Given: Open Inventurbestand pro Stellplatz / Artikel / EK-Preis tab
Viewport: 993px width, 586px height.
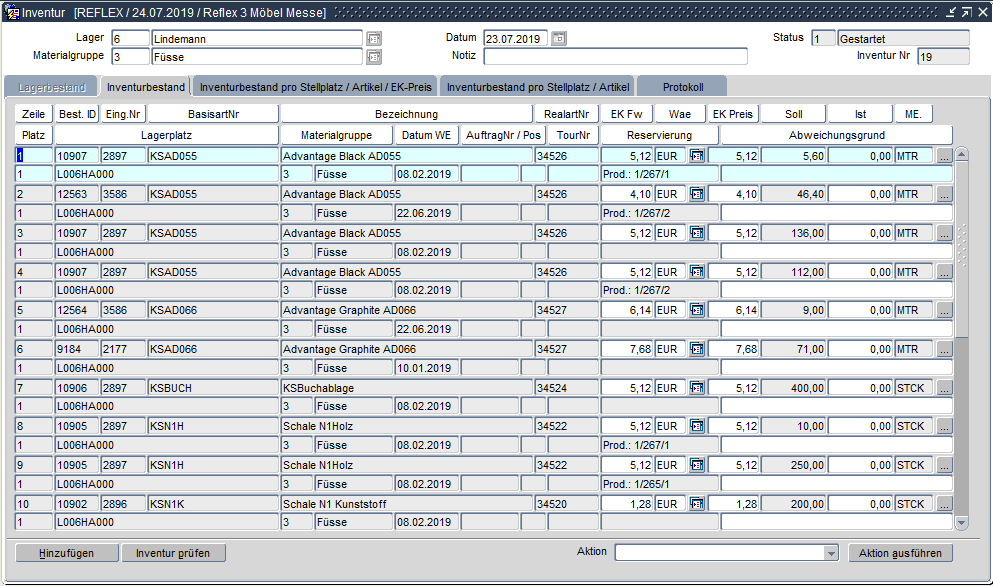Looking at the screenshot, I should [x=316, y=87].
